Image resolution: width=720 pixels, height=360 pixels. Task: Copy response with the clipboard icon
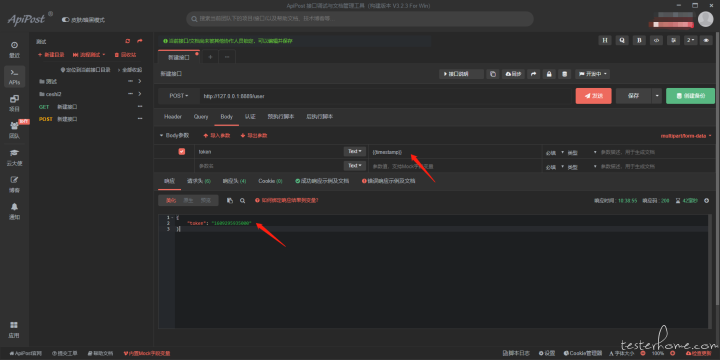(x=230, y=201)
